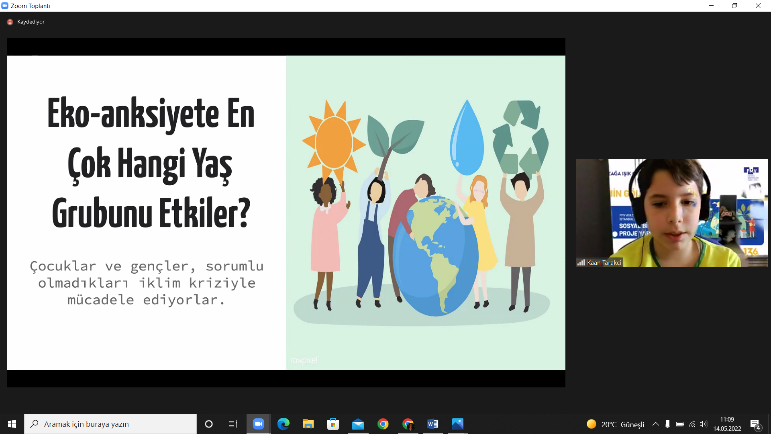Click the shared Eko-anksiyete slide
This screenshot has height=434, width=771.
point(286,212)
